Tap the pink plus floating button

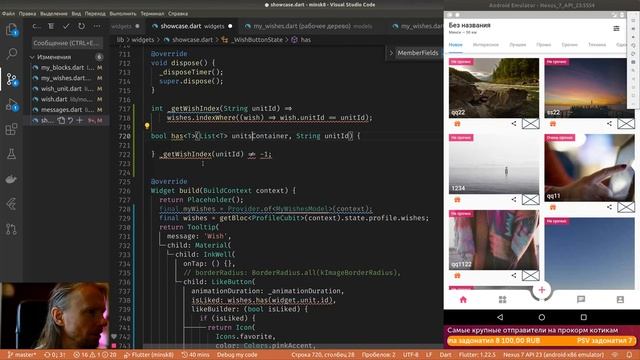coord(542,290)
